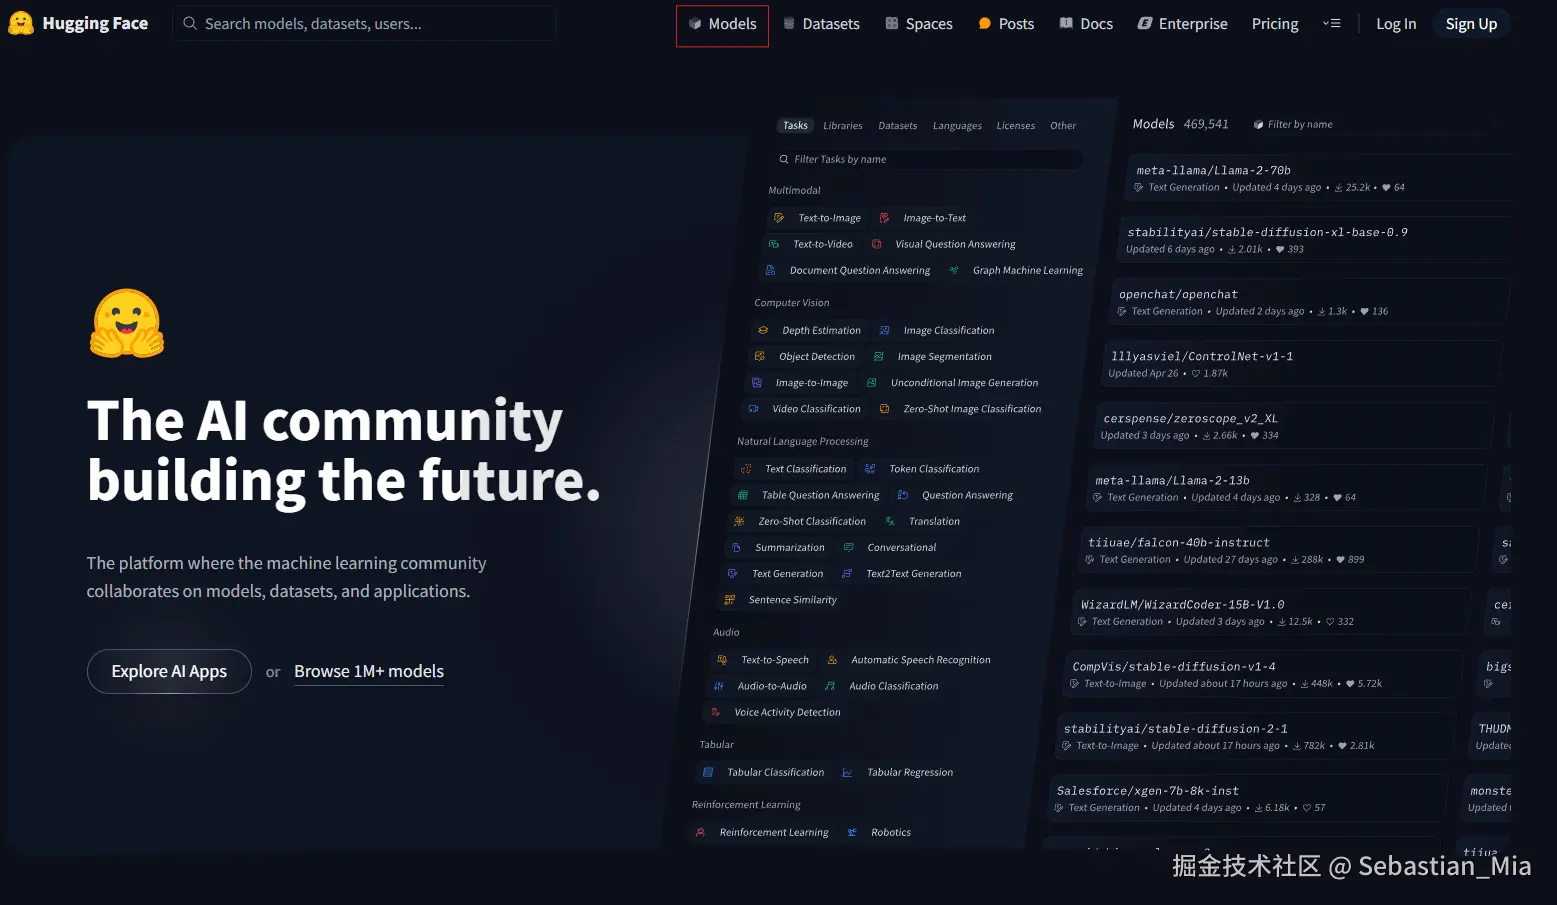Click the Text Classification task icon
Screen dimensions: 1557x905
click(x=745, y=469)
